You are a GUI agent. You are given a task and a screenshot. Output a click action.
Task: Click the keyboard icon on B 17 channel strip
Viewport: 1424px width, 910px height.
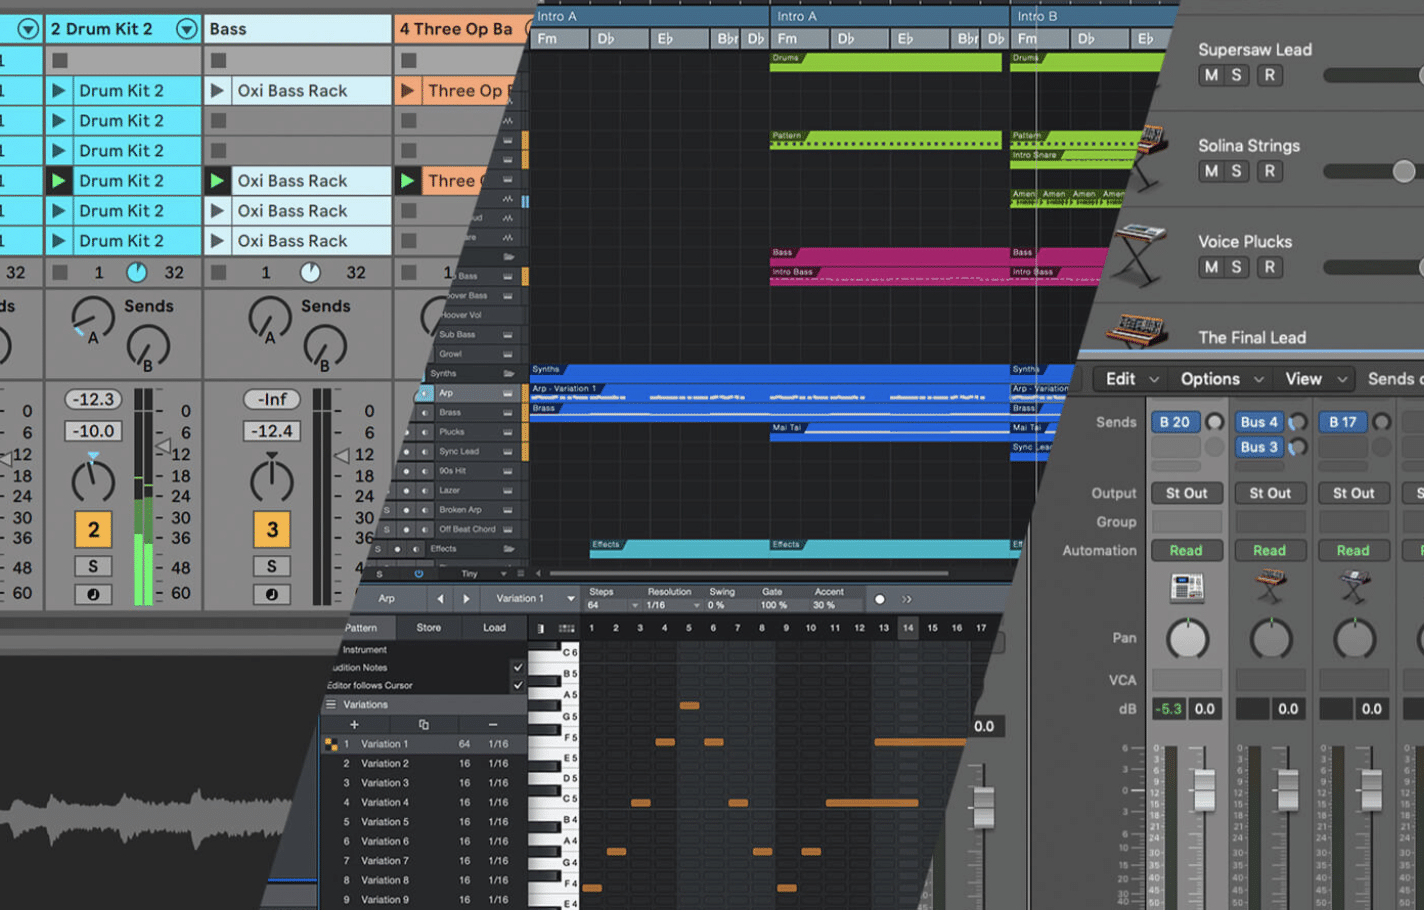[x=1354, y=588]
